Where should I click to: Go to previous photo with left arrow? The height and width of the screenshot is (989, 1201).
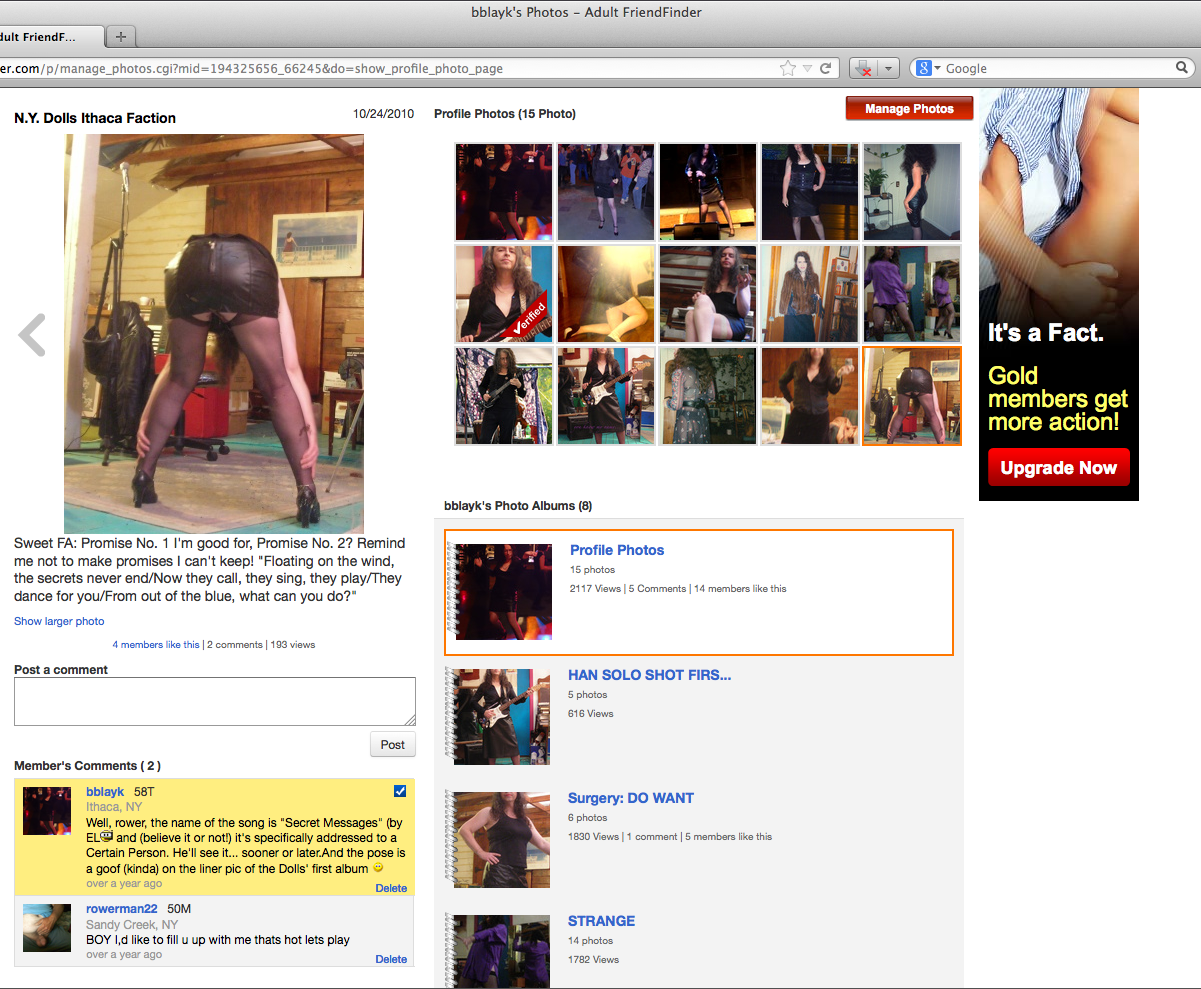[32, 335]
